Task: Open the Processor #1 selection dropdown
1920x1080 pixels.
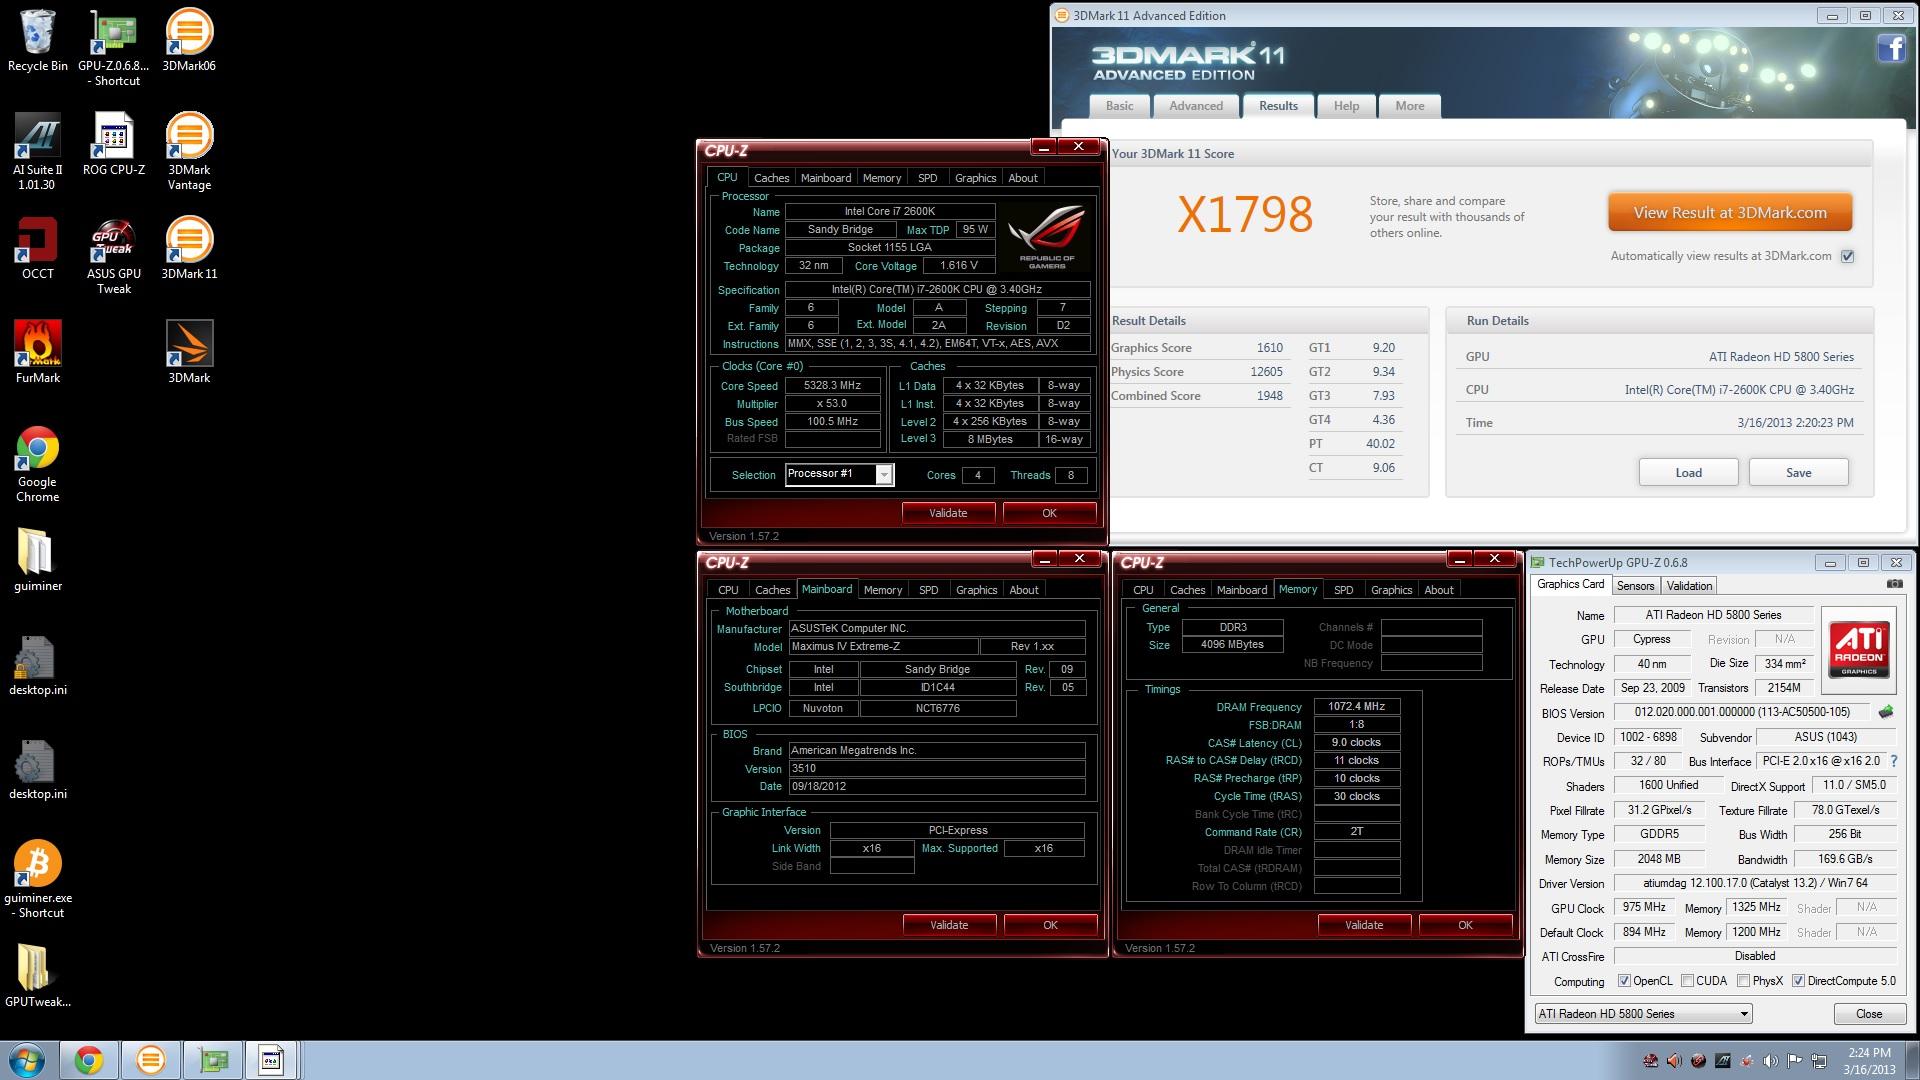Action: [884, 475]
